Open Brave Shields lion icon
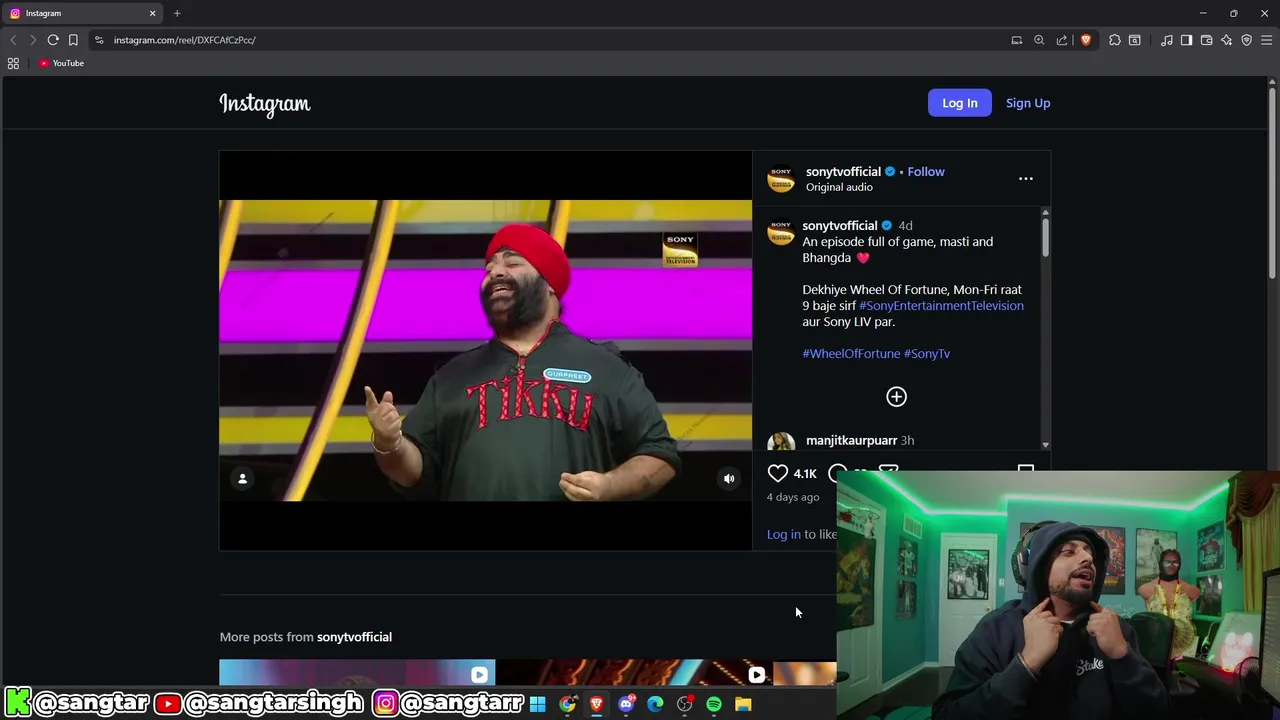The width and height of the screenshot is (1280, 720). tap(1086, 40)
